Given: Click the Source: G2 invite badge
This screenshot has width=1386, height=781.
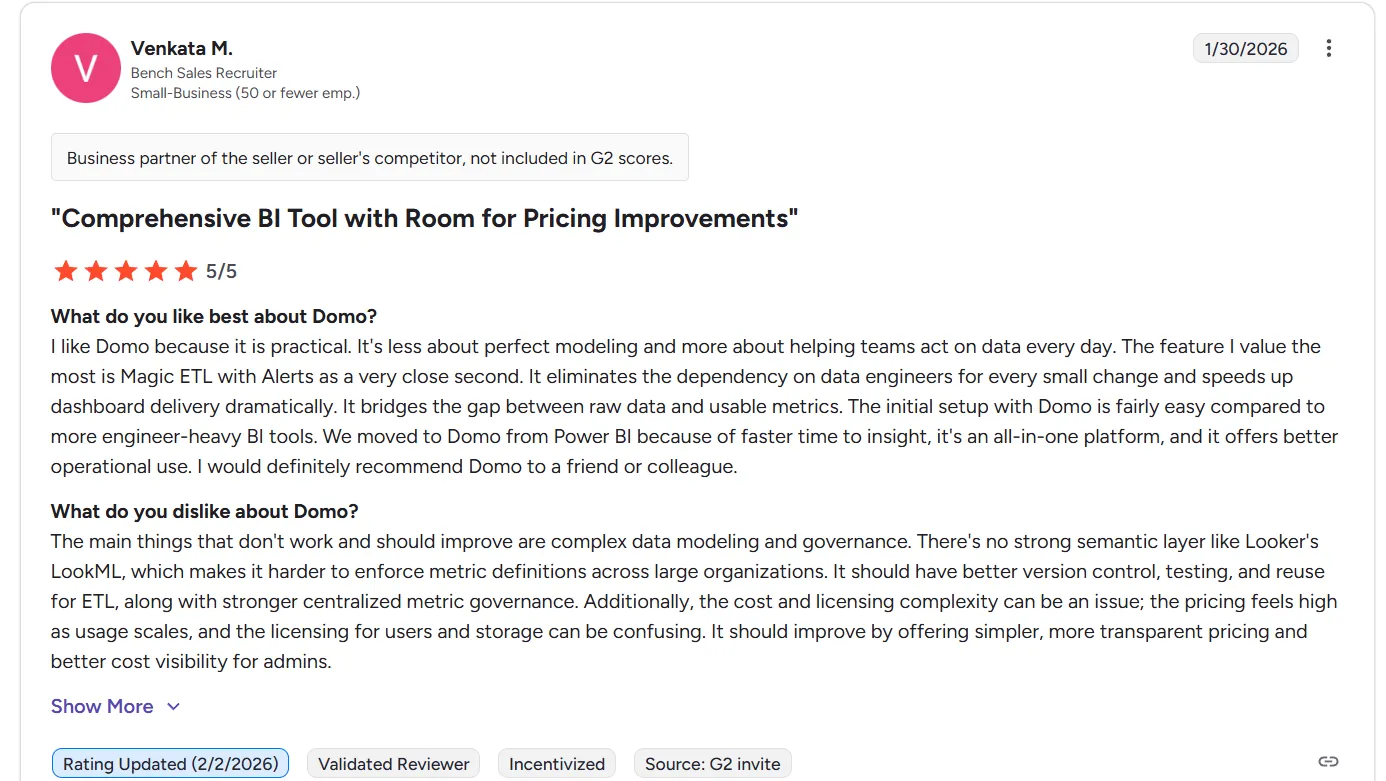Looking at the screenshot, I should click(x=712, y=764).
